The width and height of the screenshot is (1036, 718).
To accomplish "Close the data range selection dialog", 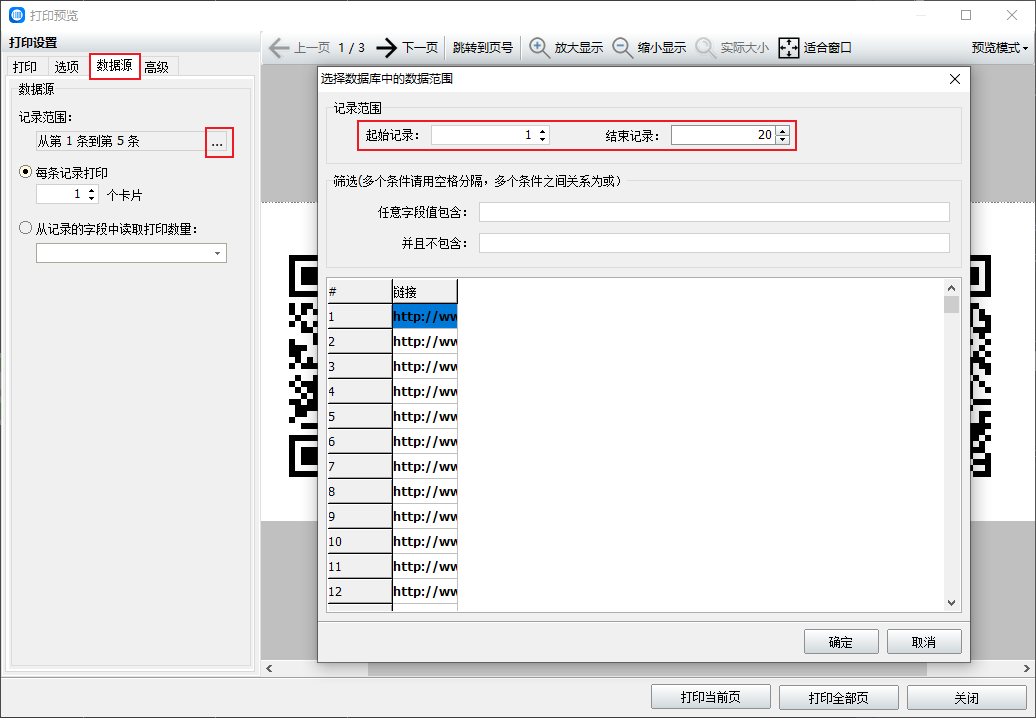I will [955, 79].
